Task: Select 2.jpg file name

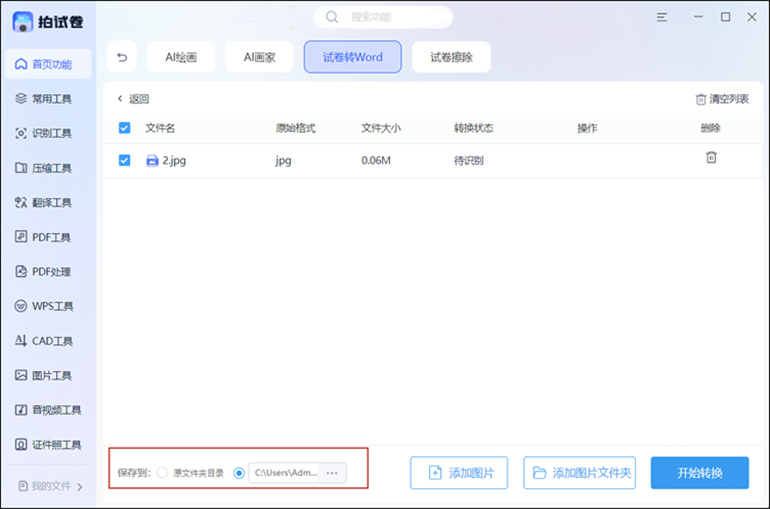Action: [x=174, y=161]
